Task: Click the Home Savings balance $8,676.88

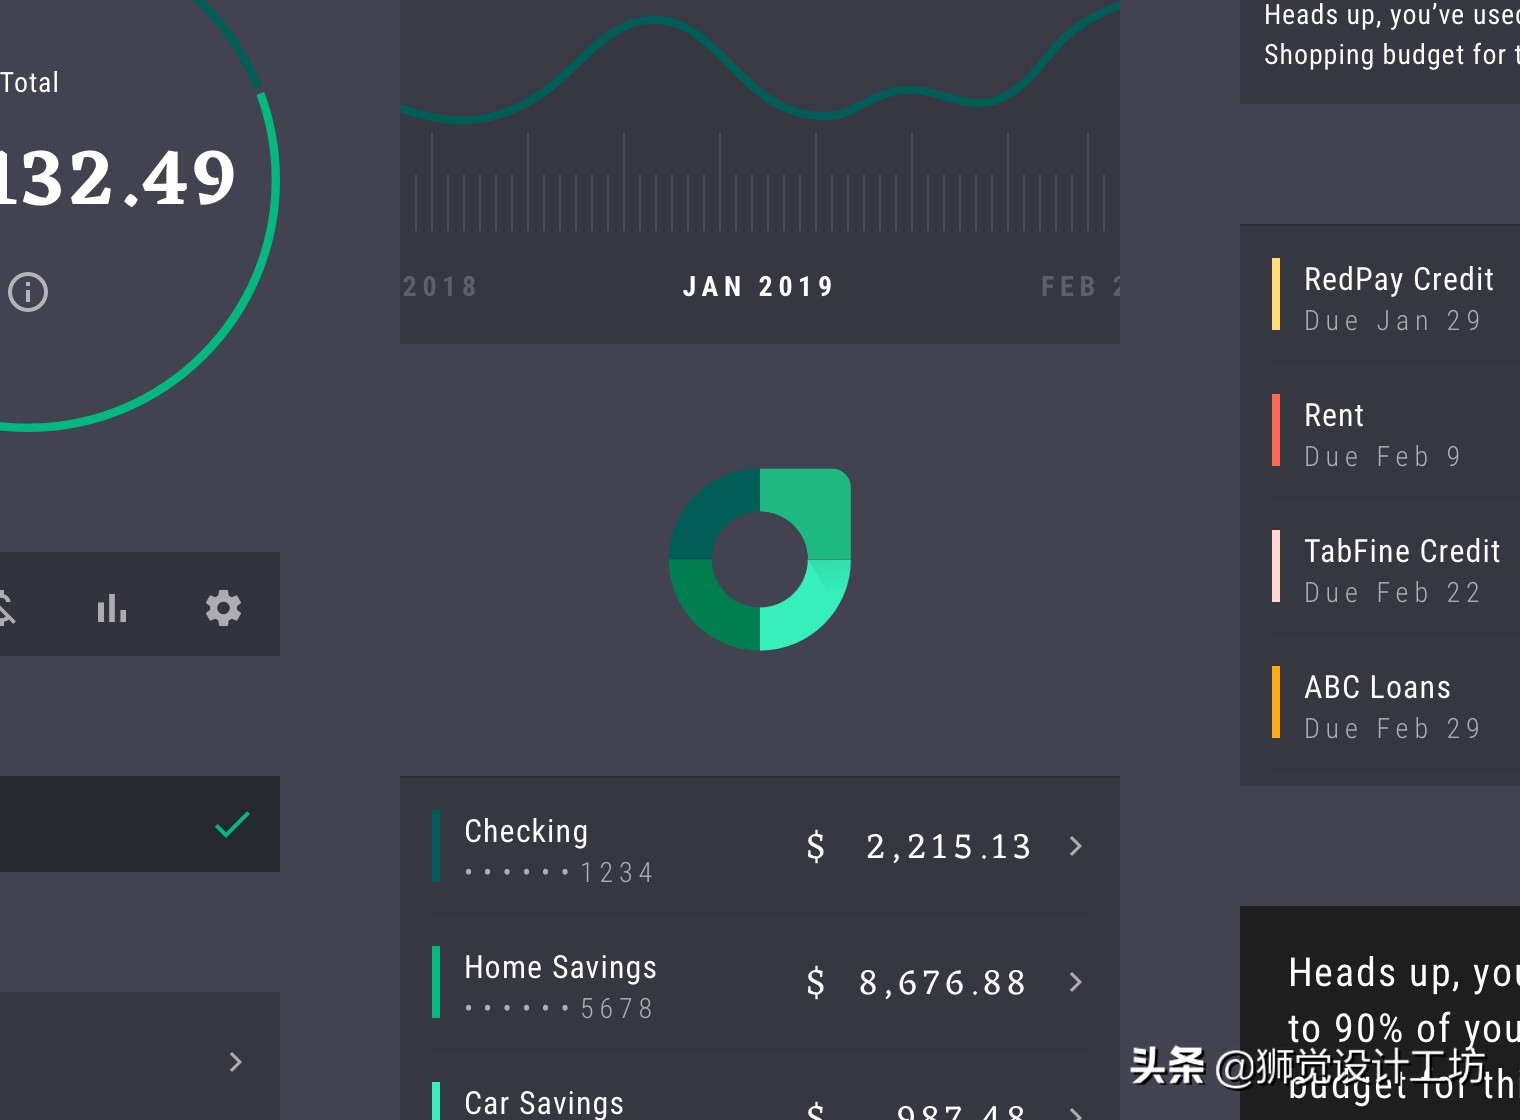Action: [x=917, y=982]
